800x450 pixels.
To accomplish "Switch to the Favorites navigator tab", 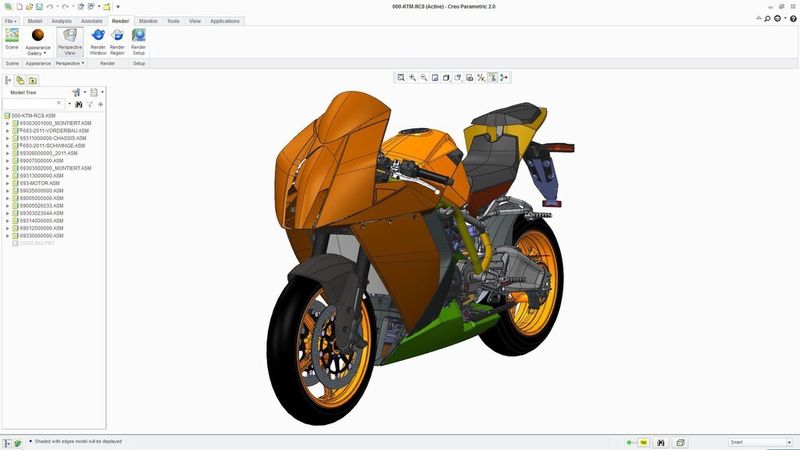I will [x=33, y=80].
